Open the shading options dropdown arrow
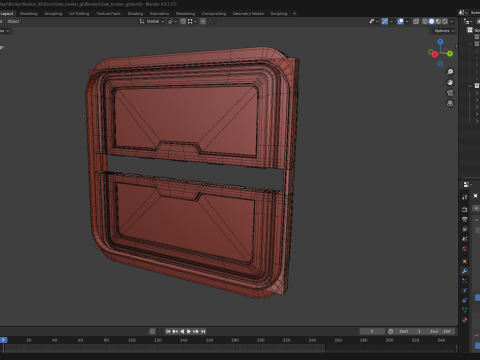The image size is (480, 360). coord(451,21)
